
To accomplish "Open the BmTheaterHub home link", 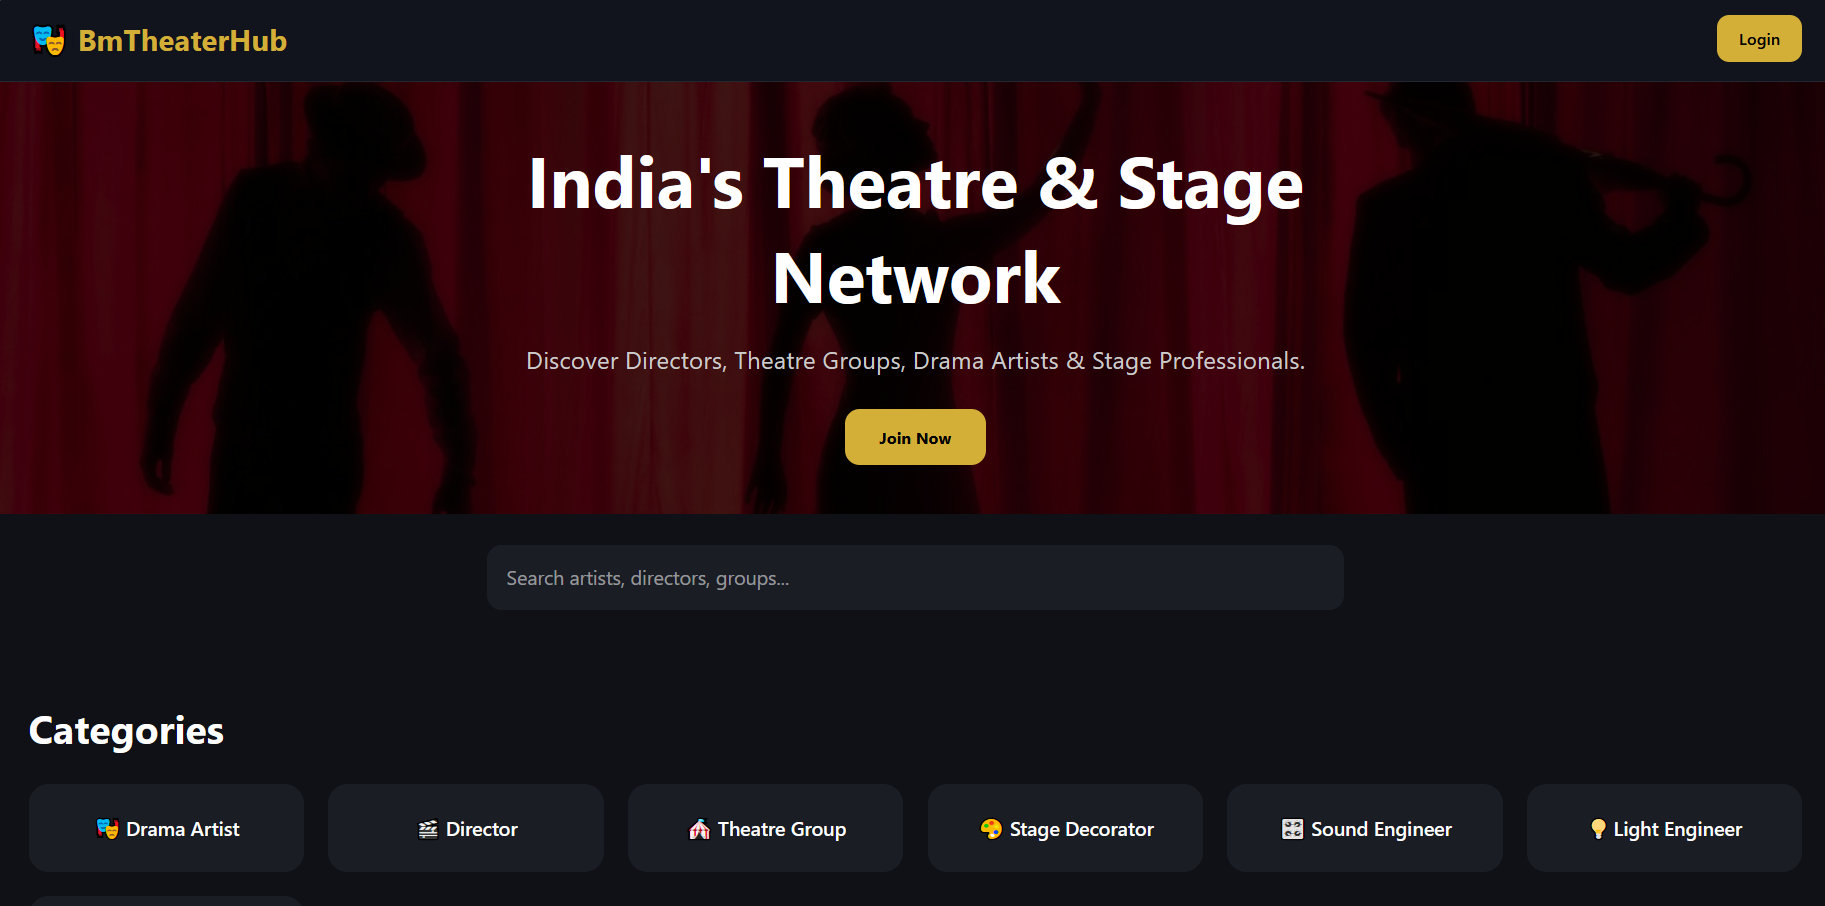I will coord(160,41).
